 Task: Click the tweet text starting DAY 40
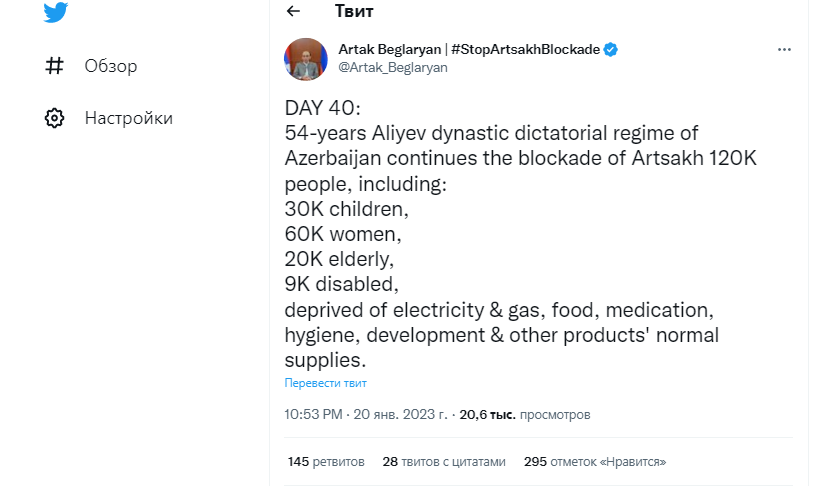(x=500, y=230)
